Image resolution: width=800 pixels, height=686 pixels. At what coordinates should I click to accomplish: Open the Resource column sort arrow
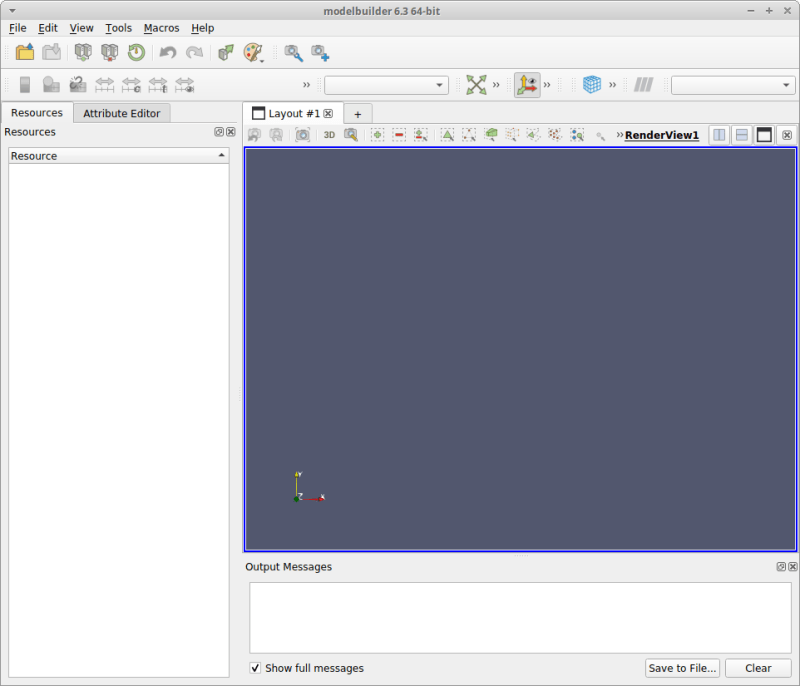(x=224, y=155)
